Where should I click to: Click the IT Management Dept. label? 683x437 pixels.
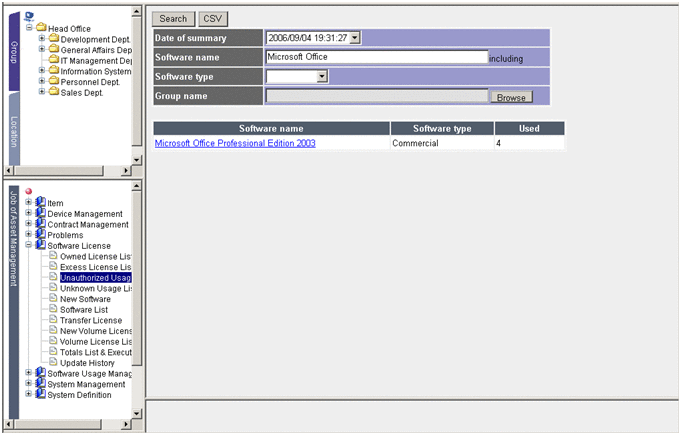[x=96, y=61]
